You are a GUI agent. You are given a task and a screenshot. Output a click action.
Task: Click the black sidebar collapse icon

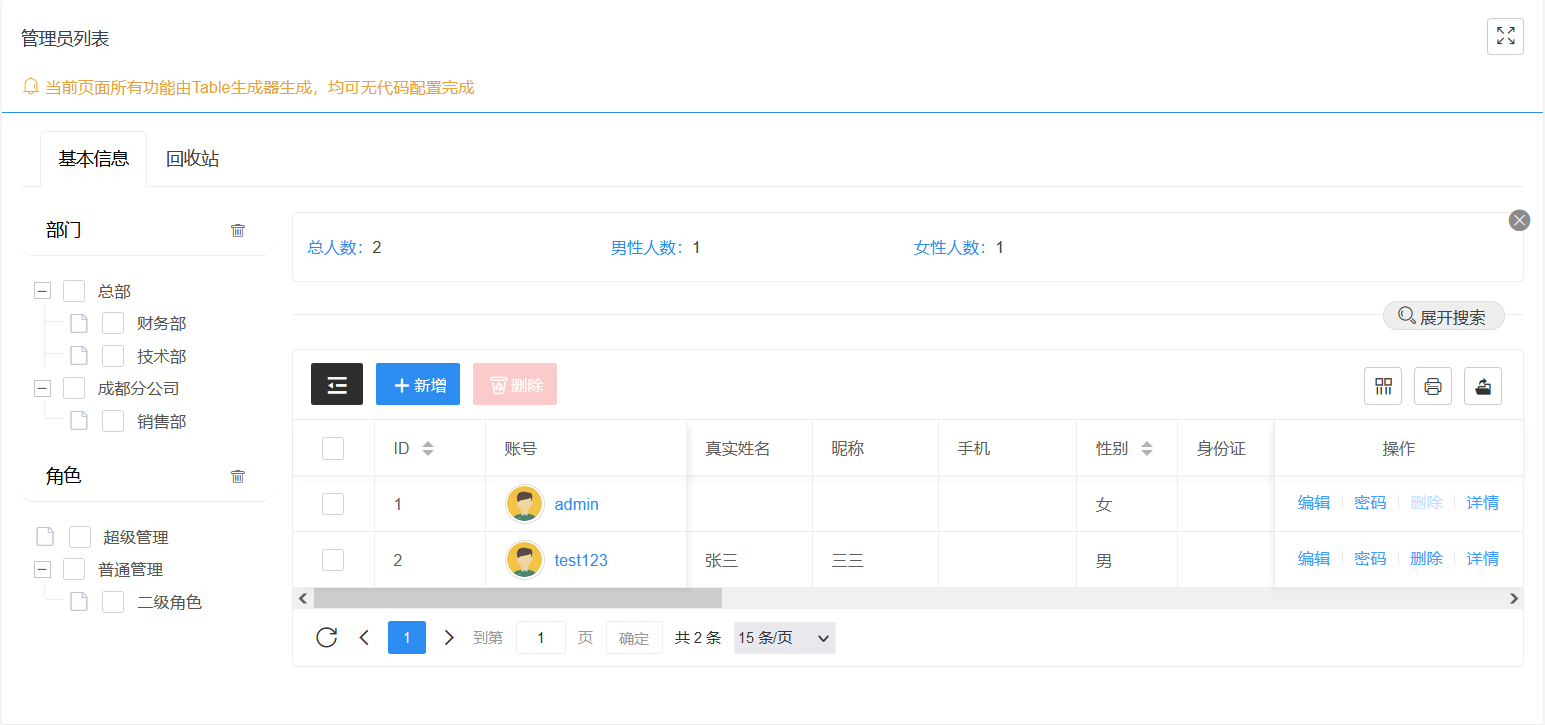tap(337, 384)
